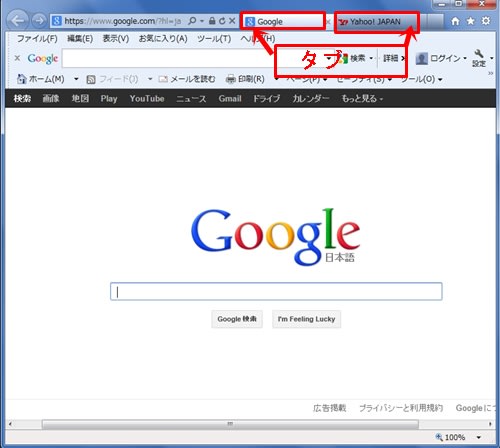Open the IE Tools gear icon
Image resolution: width=500 pixels, height=448 pixels.
pyautogui.click(x=486, y=21)
